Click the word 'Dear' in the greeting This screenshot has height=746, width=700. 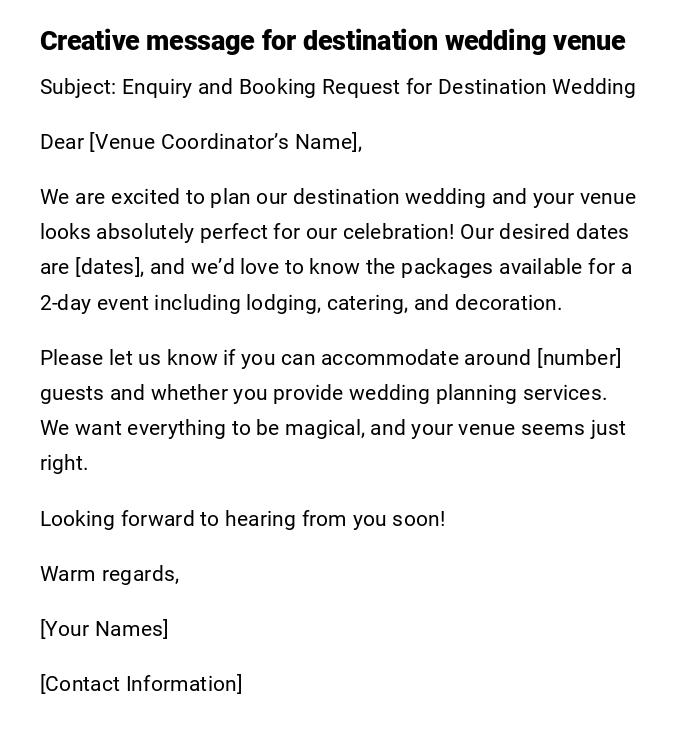62,142
